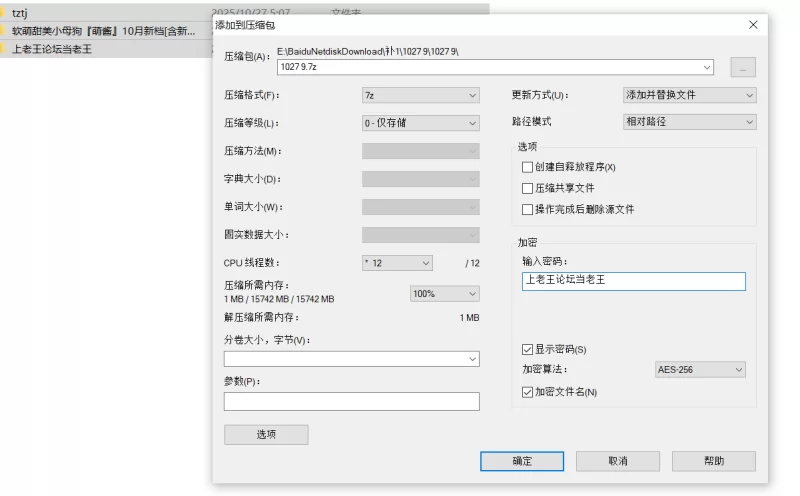Confirm with the 确定 button

(x=522, y=461)
